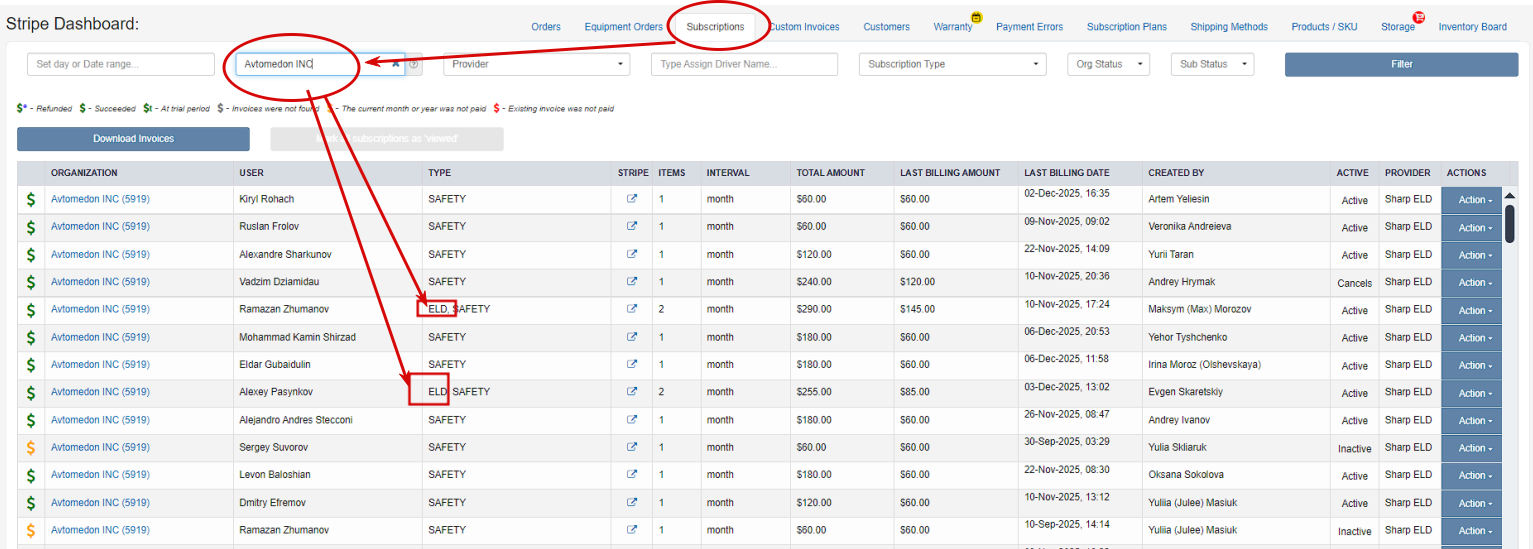Go to the Orders tab
The height and width of the screenshot is (549, 1533).
(x=546, y=27)
